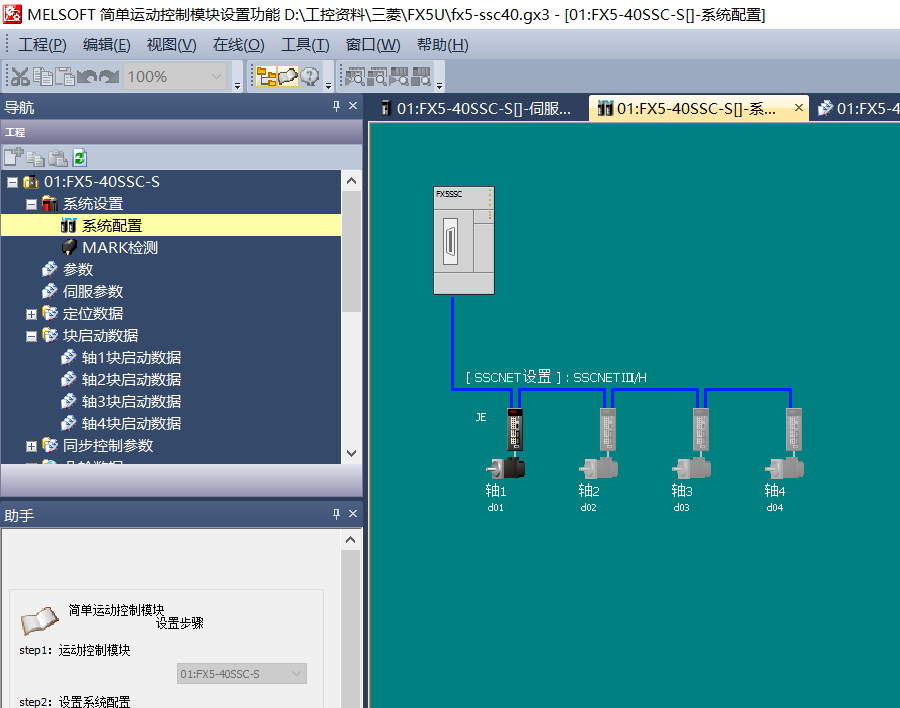
Task: Click the refresh icon in project panel
Action: (x=80, y=157)
